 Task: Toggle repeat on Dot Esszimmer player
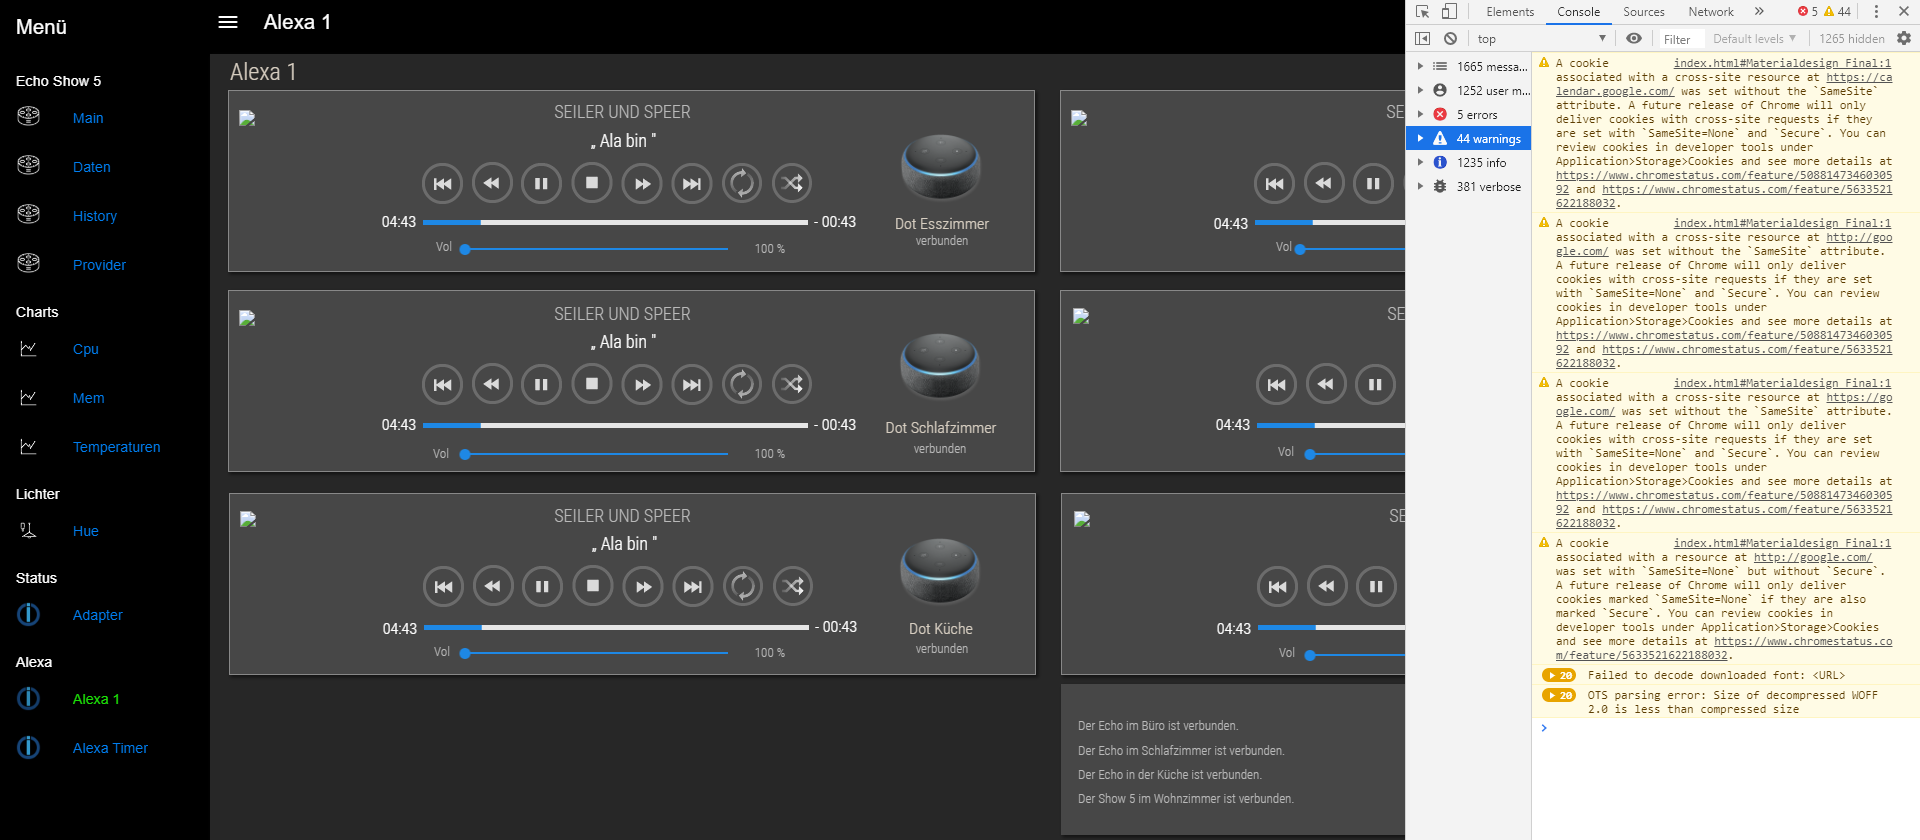coord(742,183)
